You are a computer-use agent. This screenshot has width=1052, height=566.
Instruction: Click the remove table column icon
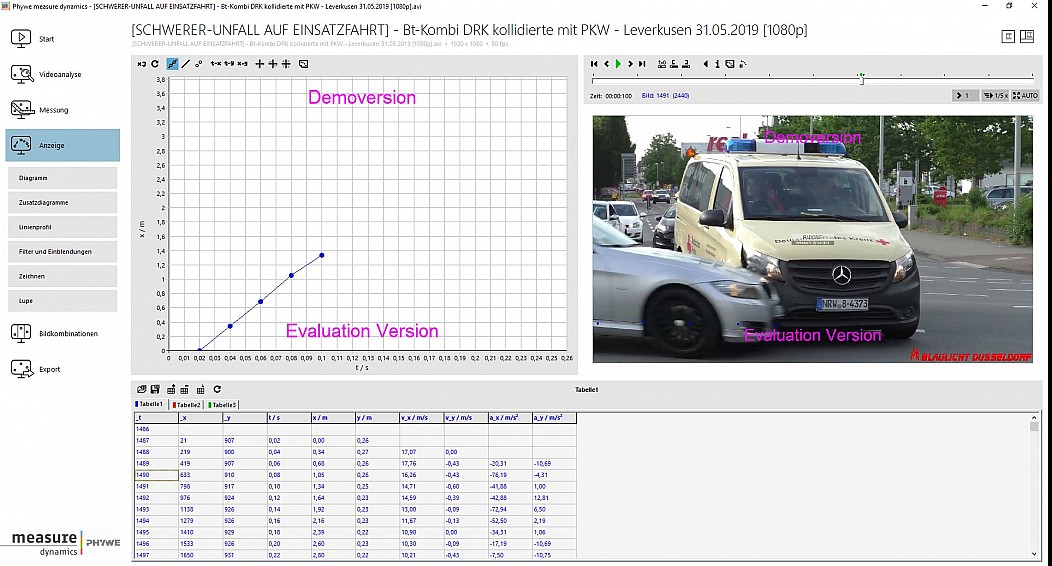point(185,389)
